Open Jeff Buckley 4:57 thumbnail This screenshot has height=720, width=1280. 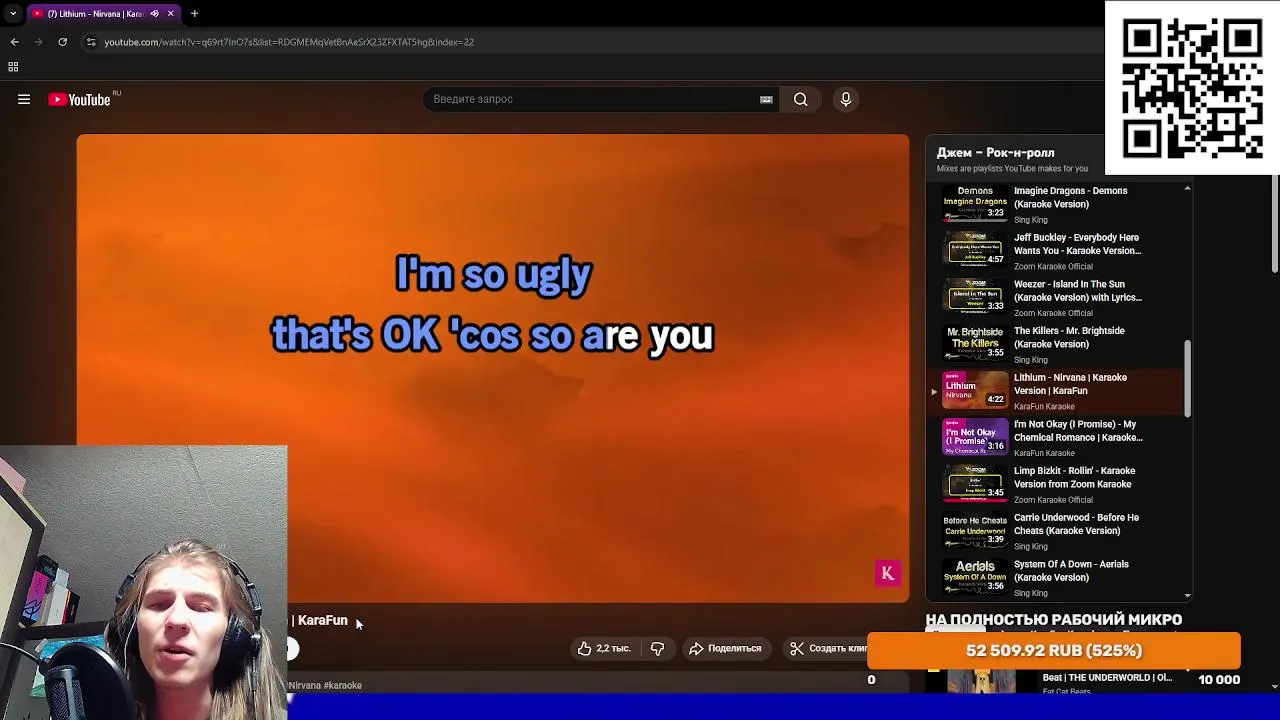tap(975, 249)
